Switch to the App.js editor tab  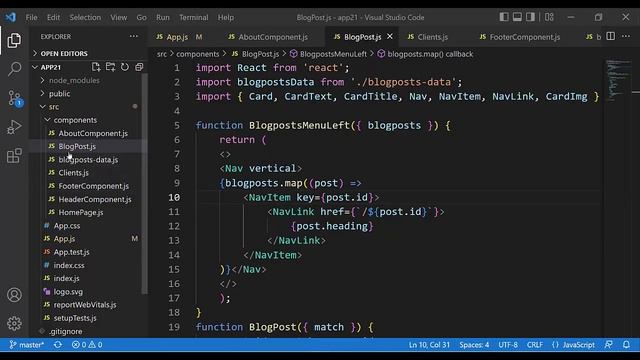pos(179,37)
